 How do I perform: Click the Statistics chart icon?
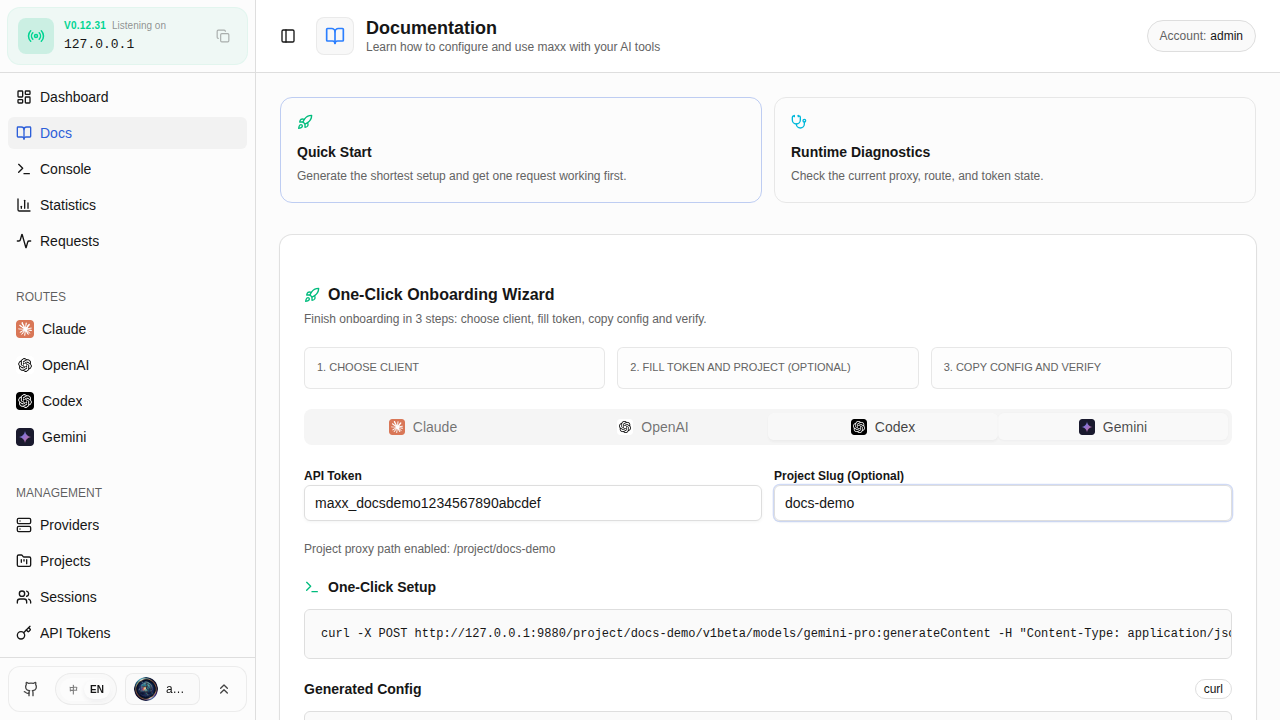tap(24, 205)
